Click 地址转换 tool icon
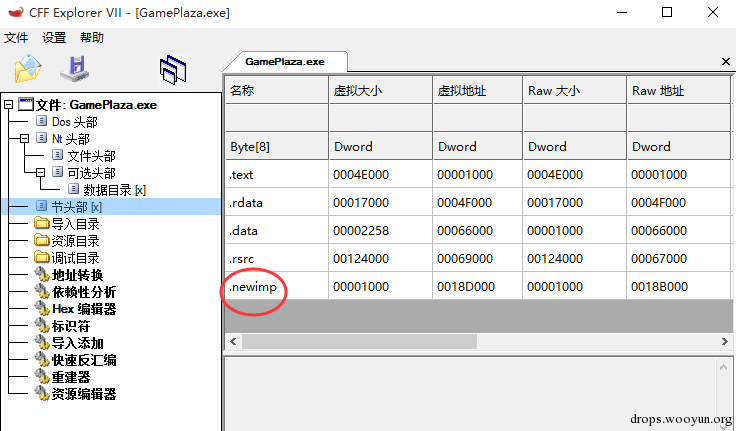Viewport: 736px width, 431px height. point(42,274)
